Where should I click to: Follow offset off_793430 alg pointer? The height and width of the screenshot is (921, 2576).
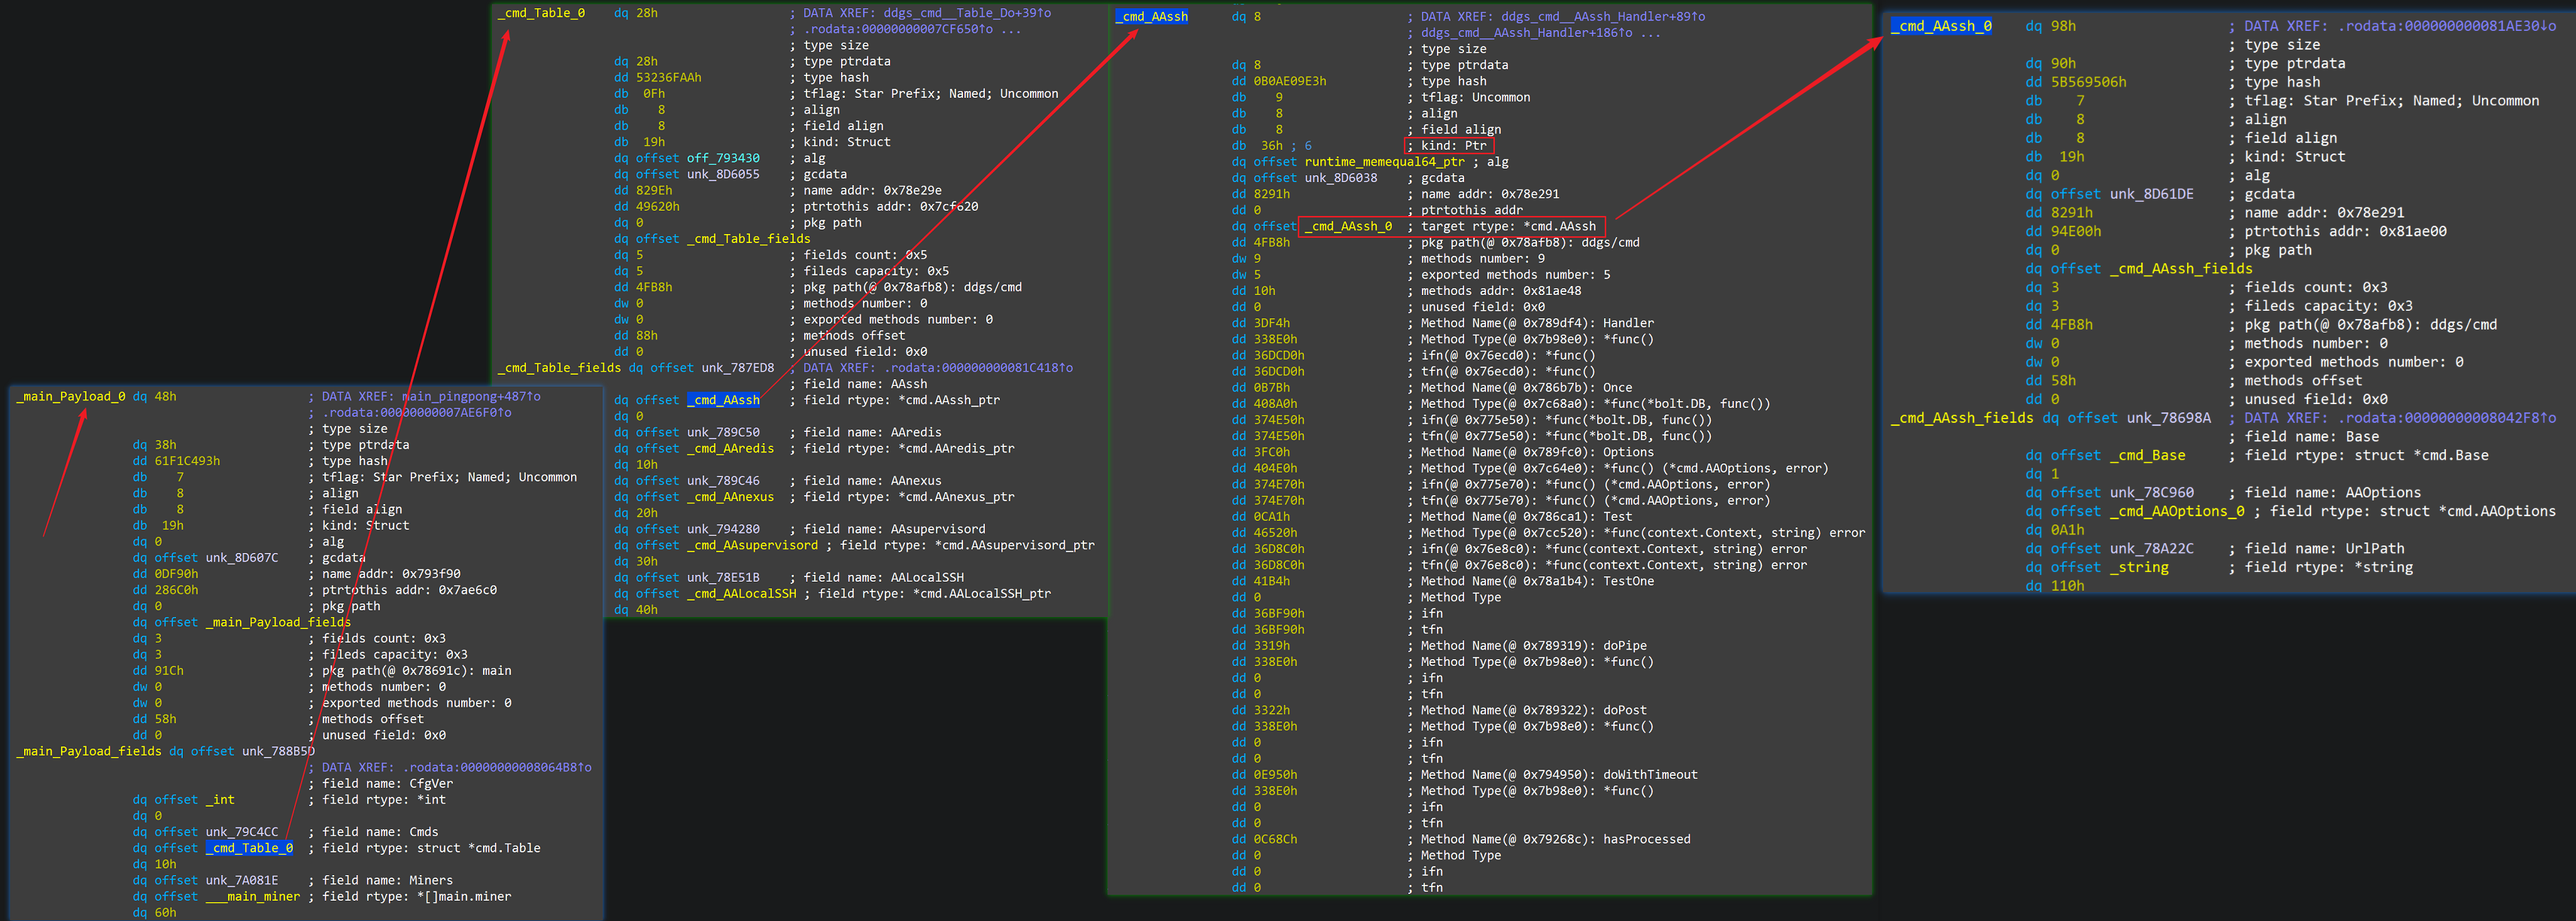(x=722, y=158)
